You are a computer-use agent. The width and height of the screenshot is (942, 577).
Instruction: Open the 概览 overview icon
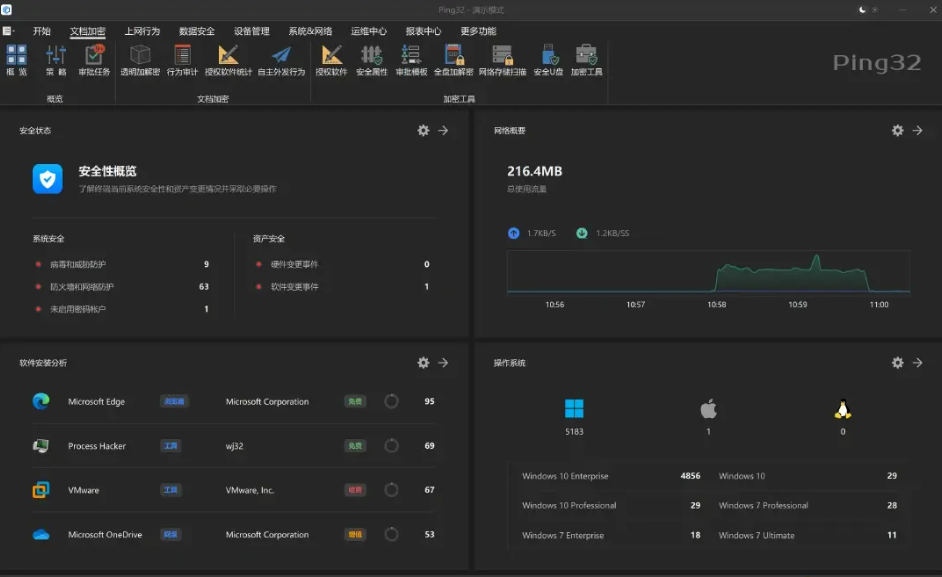16,55
